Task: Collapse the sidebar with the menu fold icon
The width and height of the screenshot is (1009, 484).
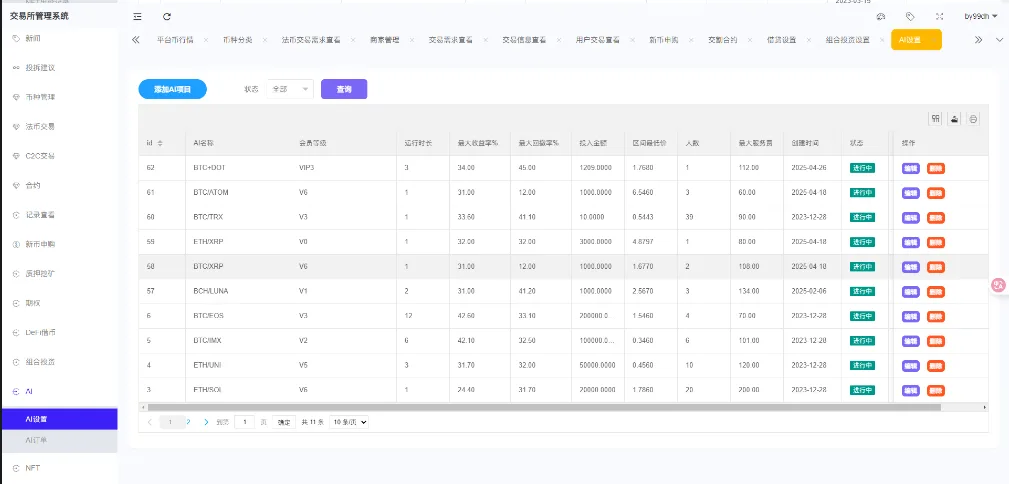Action: point(137,16)
